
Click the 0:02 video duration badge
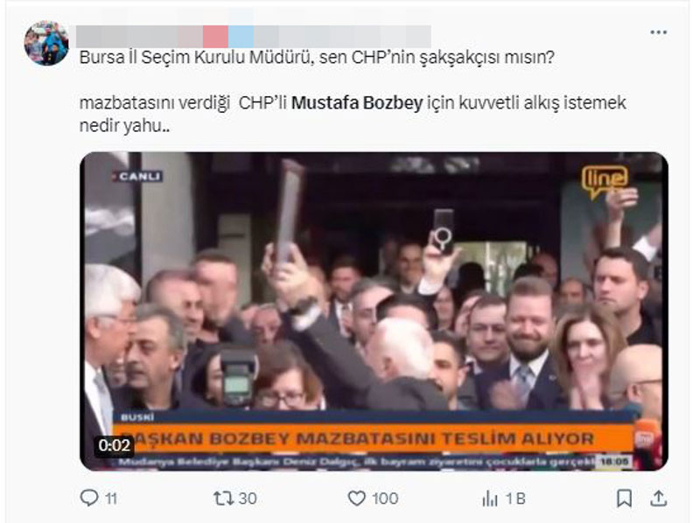[114, 445]
